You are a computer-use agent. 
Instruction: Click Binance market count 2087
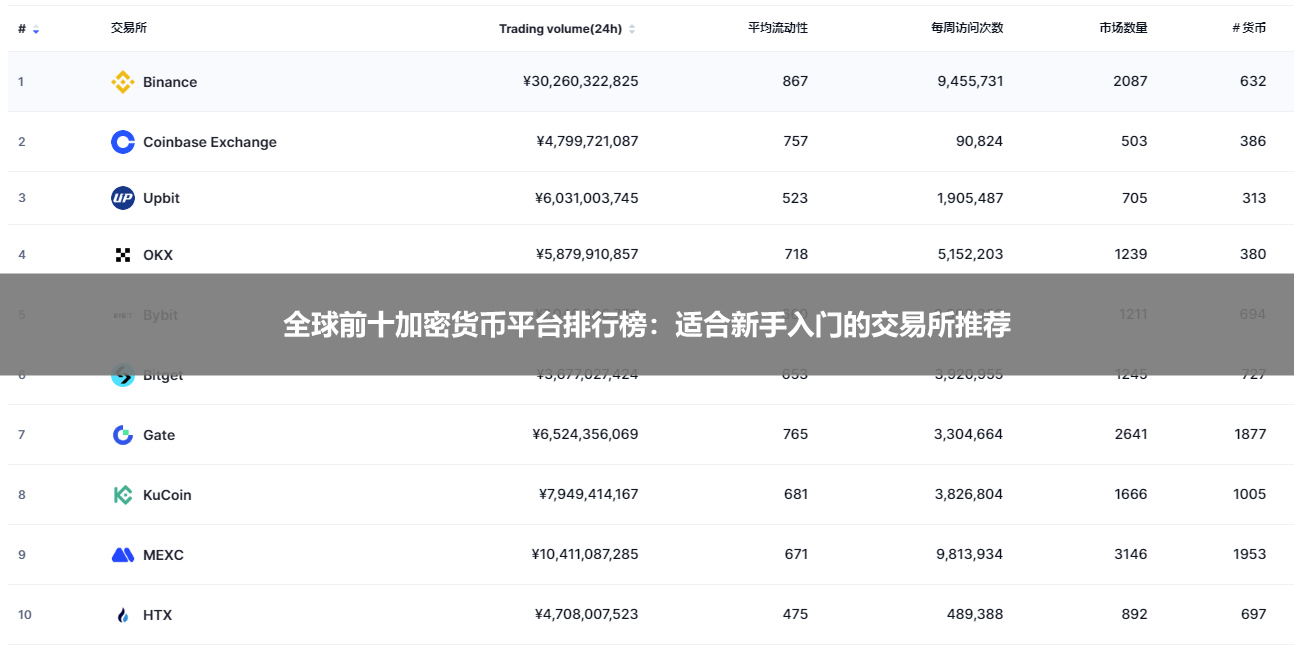click(1130, 81)
